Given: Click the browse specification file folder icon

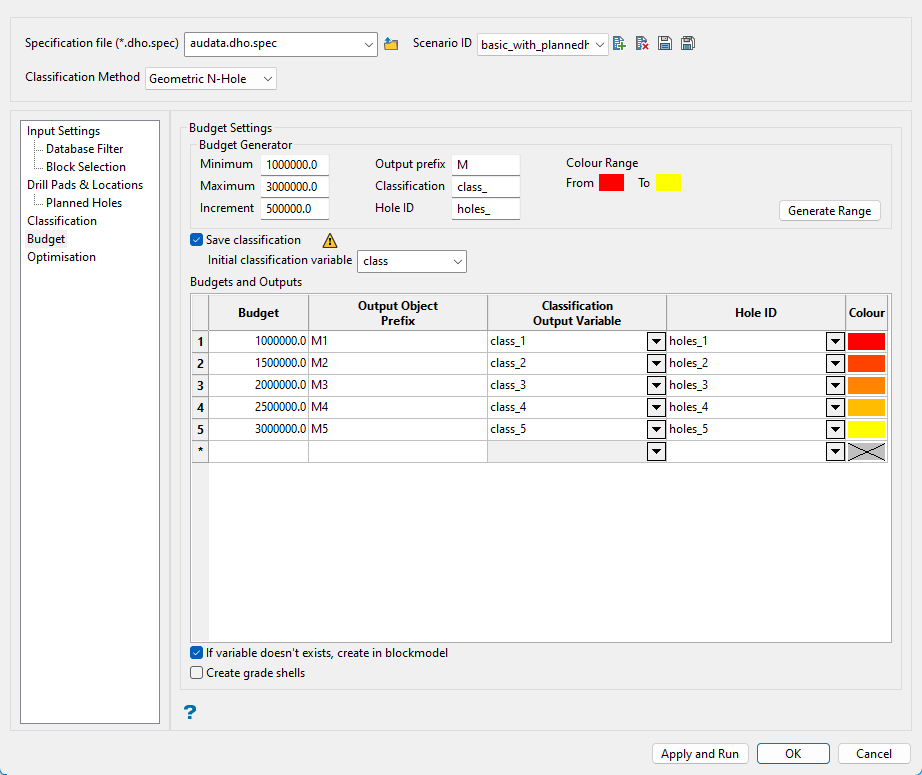Looking at the screenshot, I should pyautogui.click(x=391, y=44).
